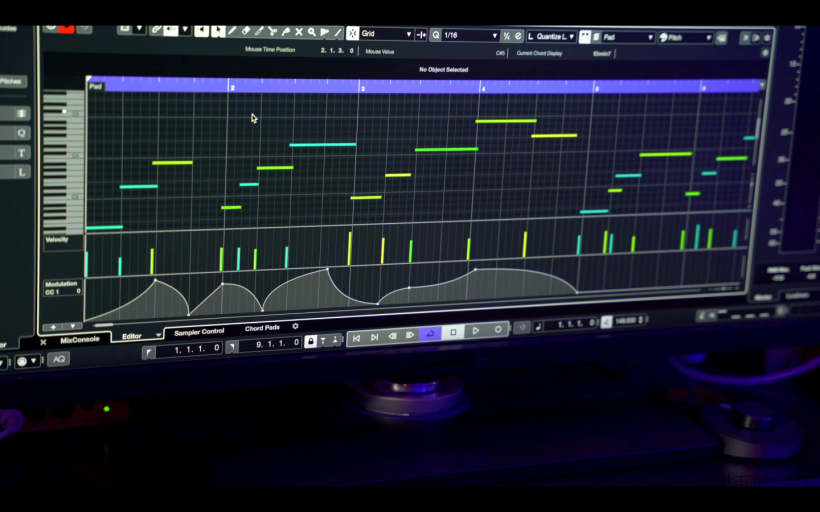Toggle the locator lock icon
This screenshot has height=512, width=820.
pos(311,342)
